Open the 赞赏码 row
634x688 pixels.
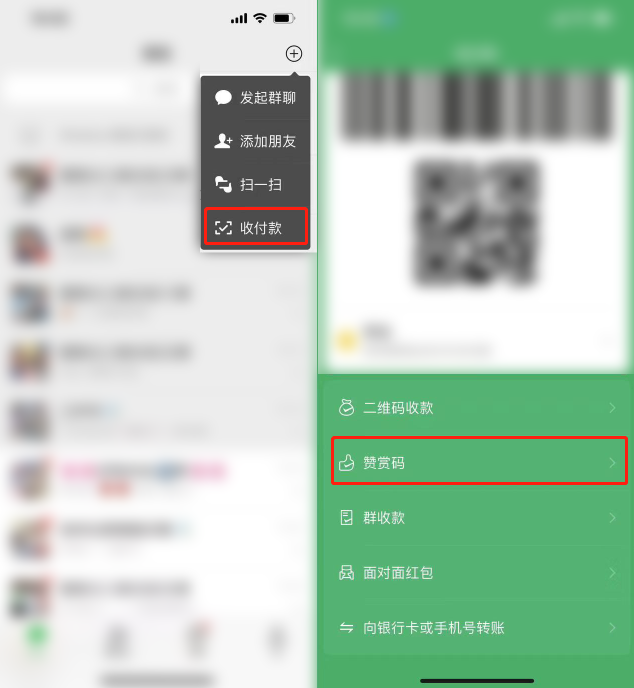pos(479,461)
